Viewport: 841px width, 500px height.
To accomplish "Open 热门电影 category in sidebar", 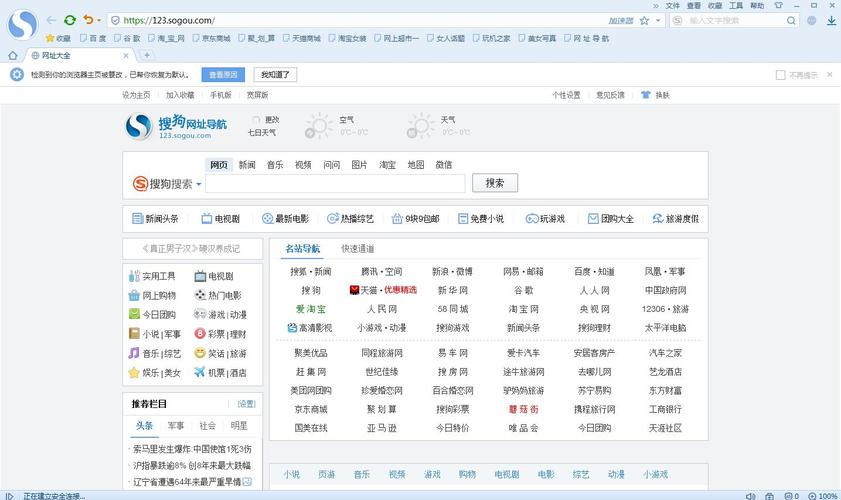I will (218, 296).
